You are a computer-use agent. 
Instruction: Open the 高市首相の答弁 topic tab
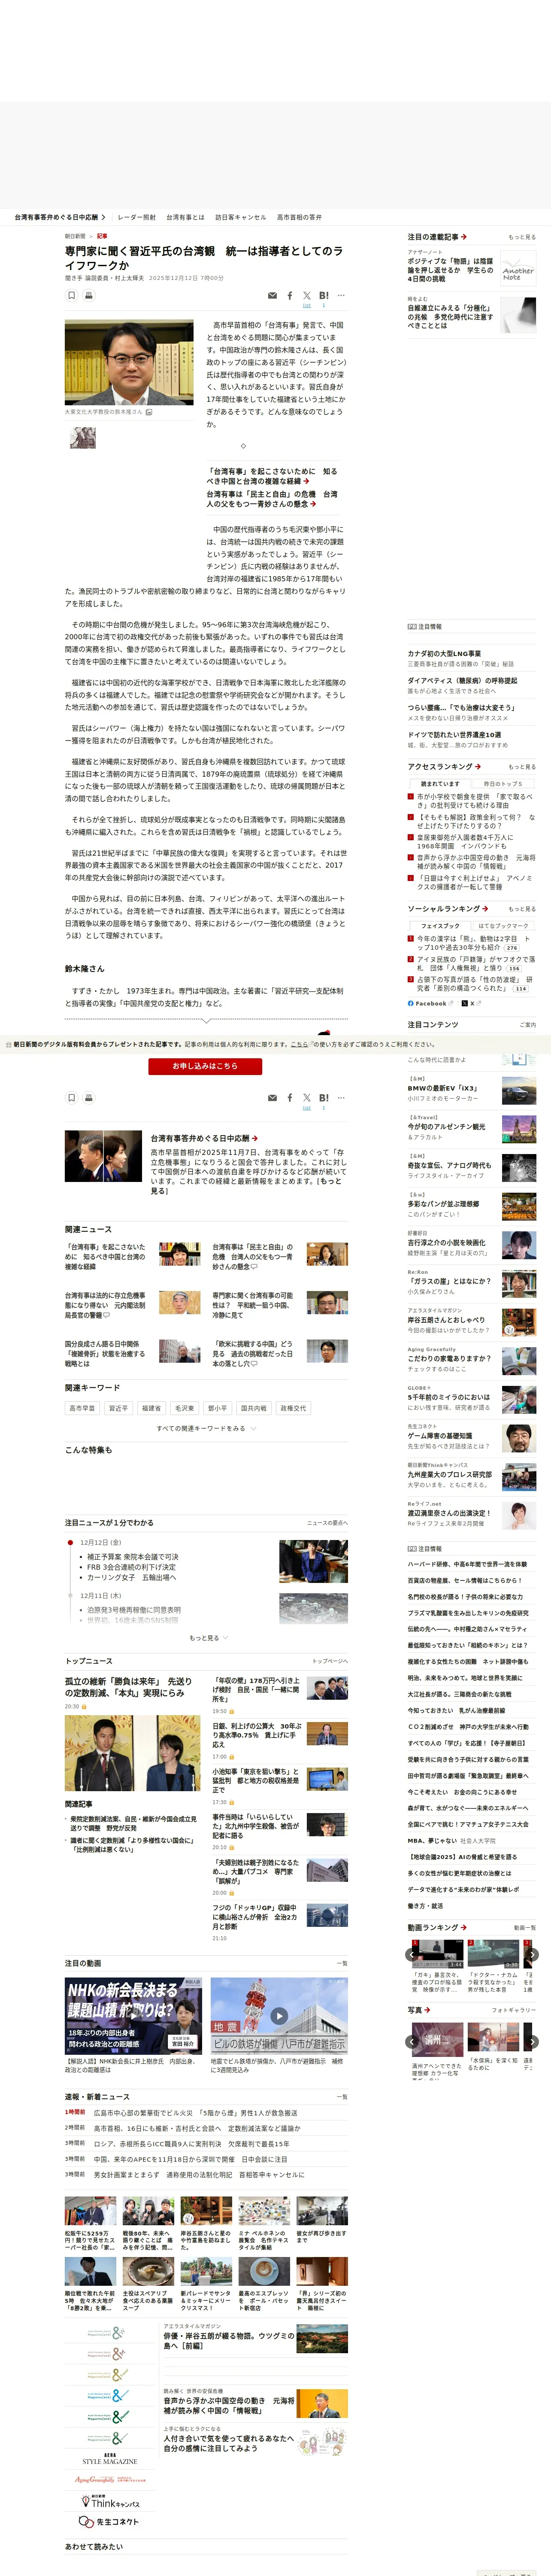[299, 217]
